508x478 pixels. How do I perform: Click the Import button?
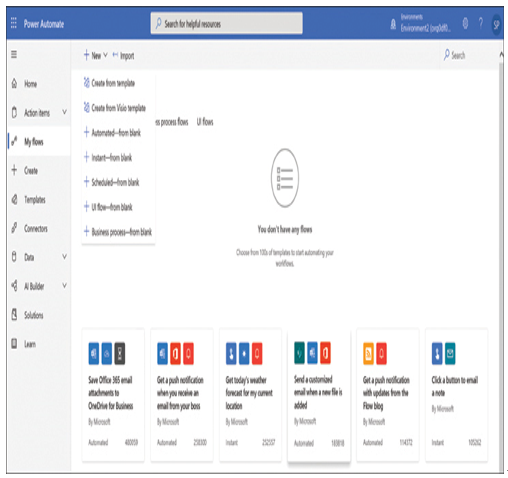(x=123, y=56)
